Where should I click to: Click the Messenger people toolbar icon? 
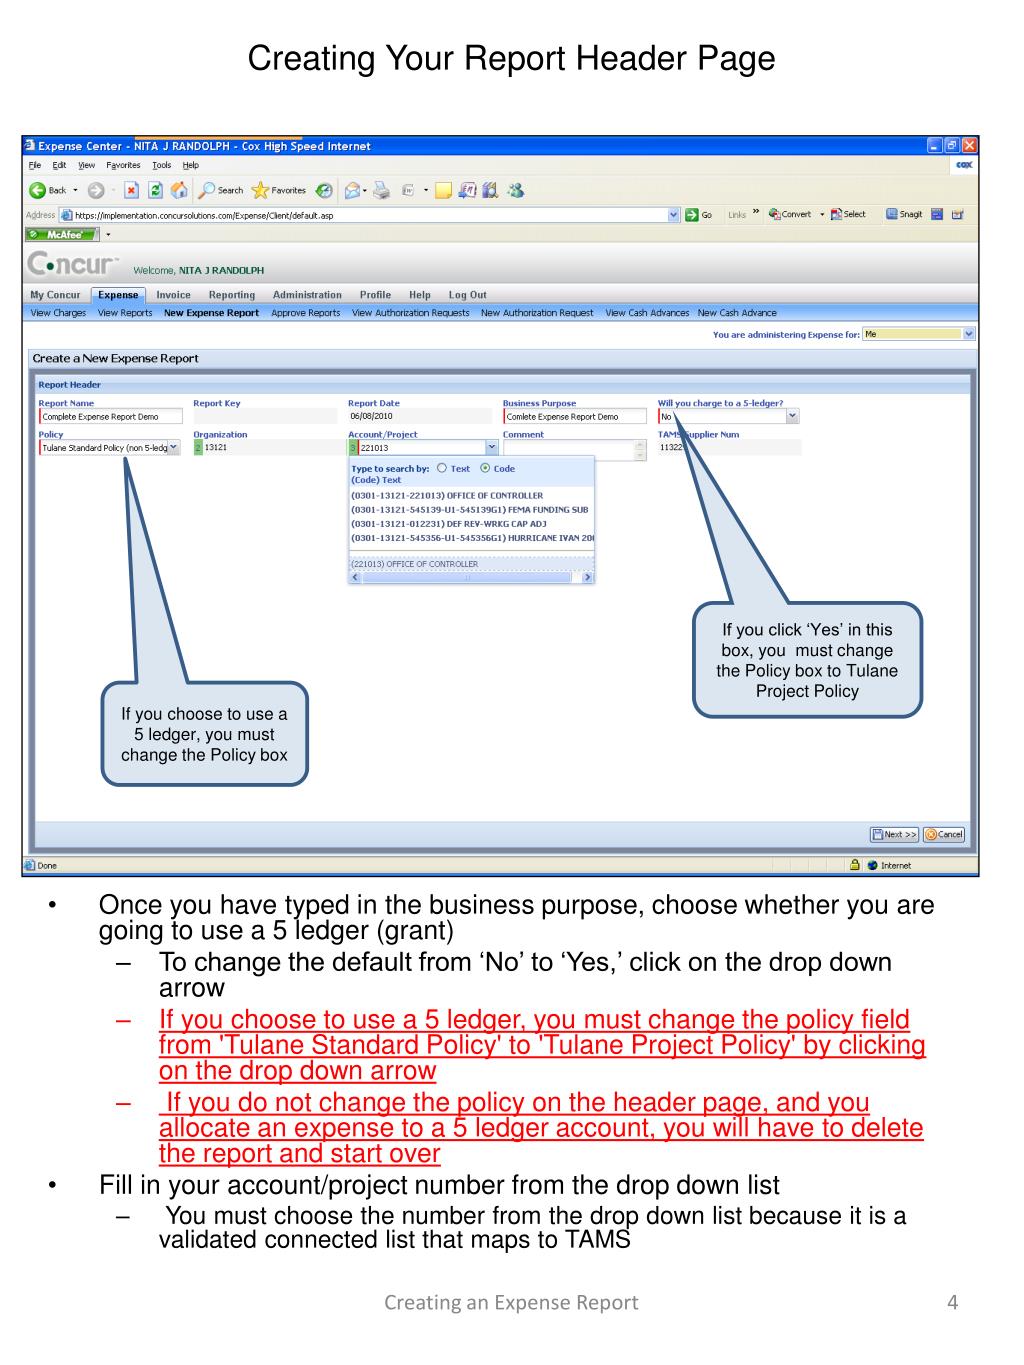point(515,190)
